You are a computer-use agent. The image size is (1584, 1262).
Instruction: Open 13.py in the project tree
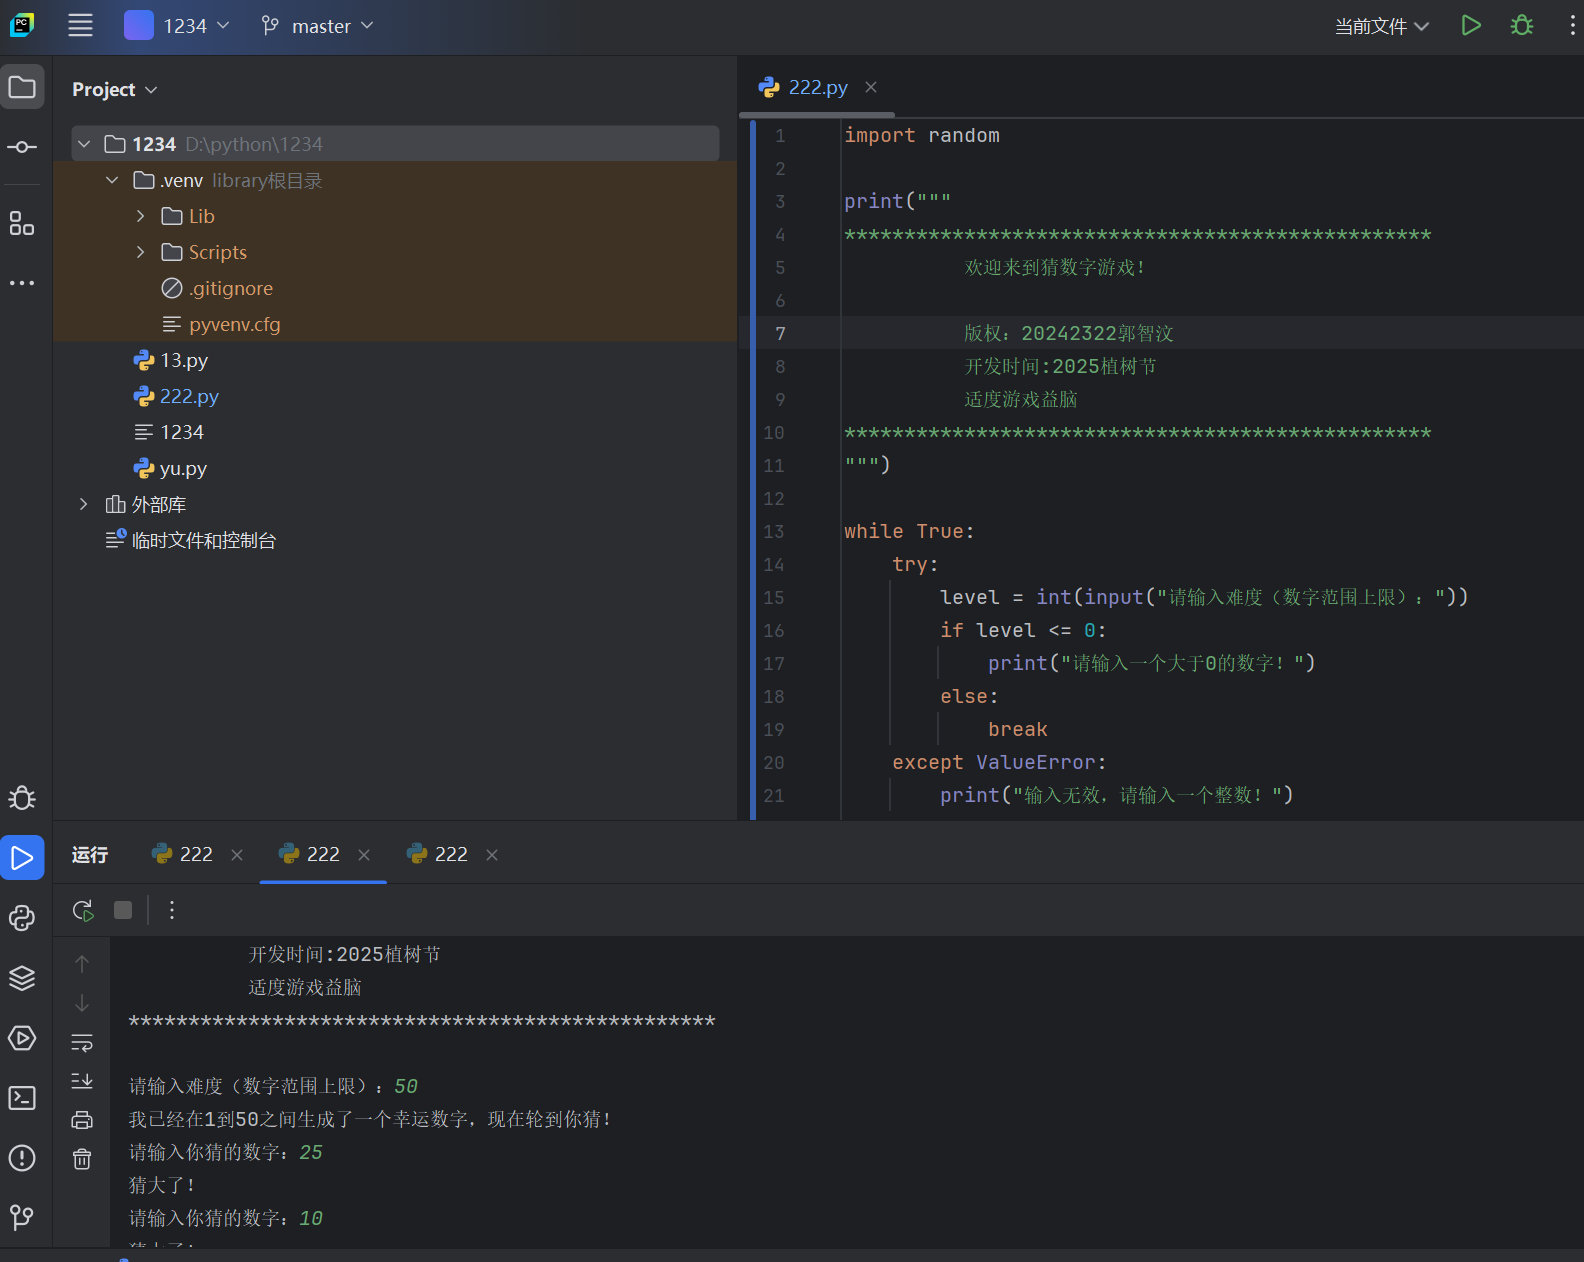[184, 360]
